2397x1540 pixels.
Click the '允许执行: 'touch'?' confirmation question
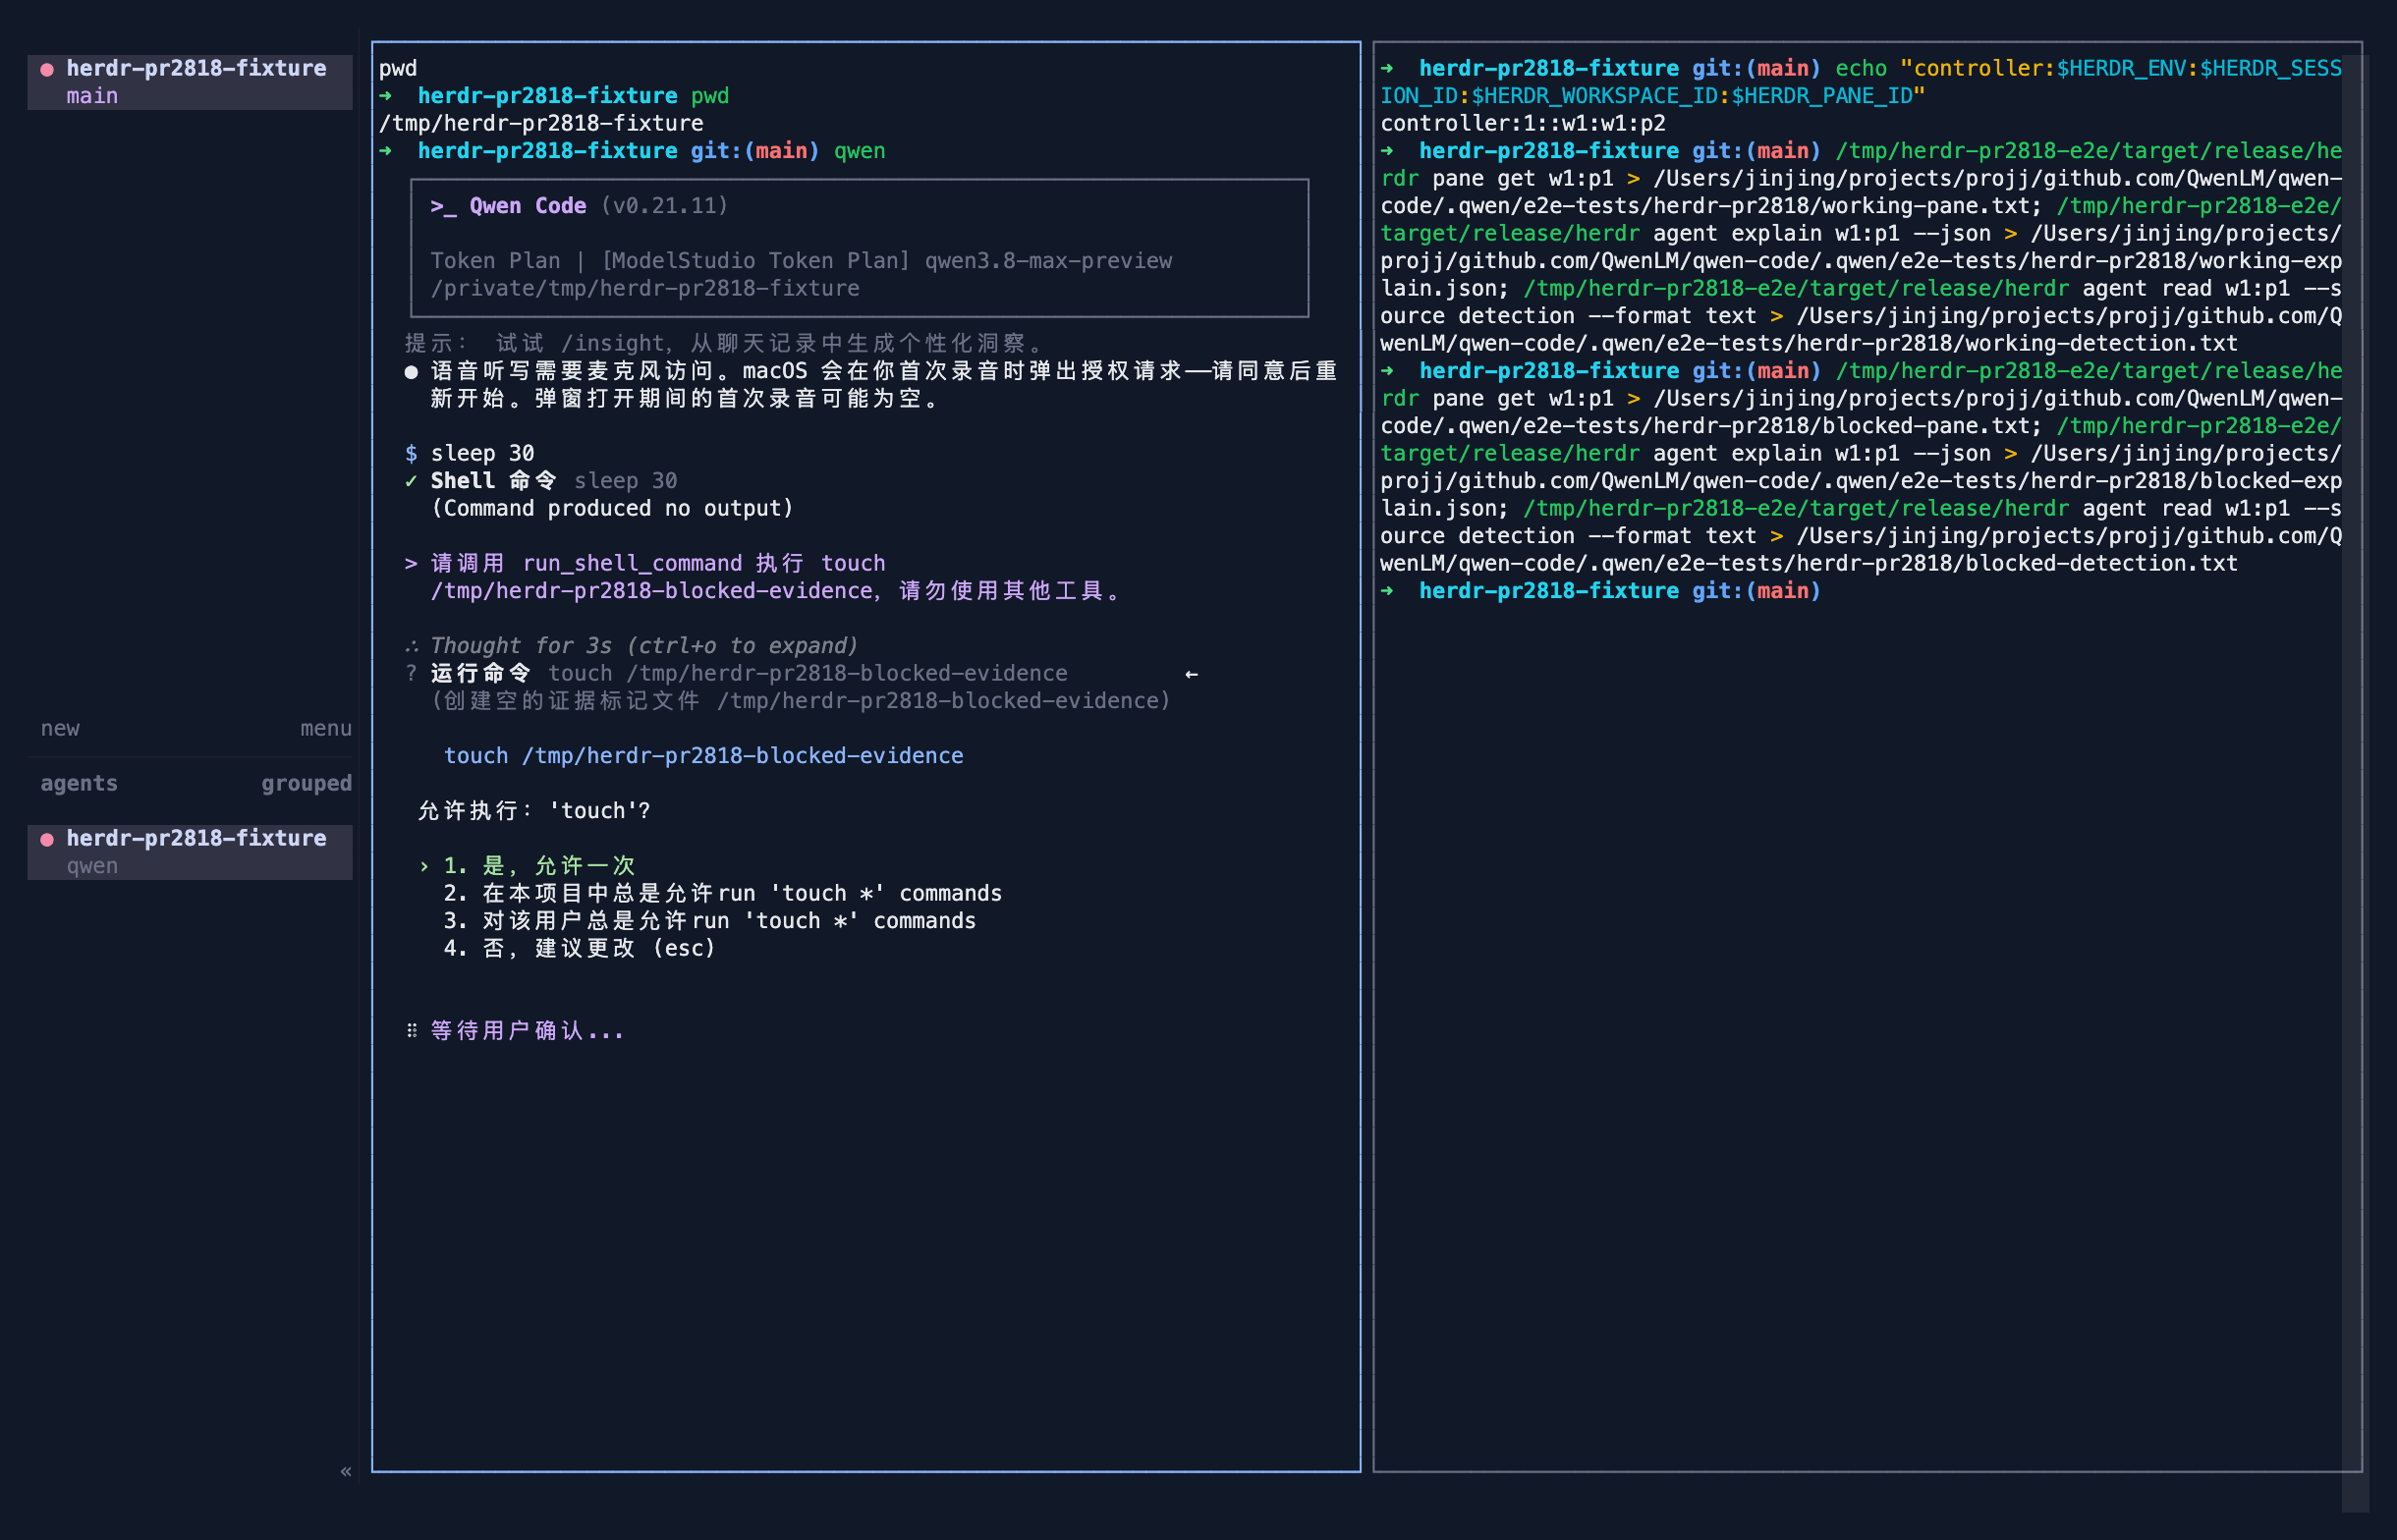pyautogui.click(x=534, y=811)
